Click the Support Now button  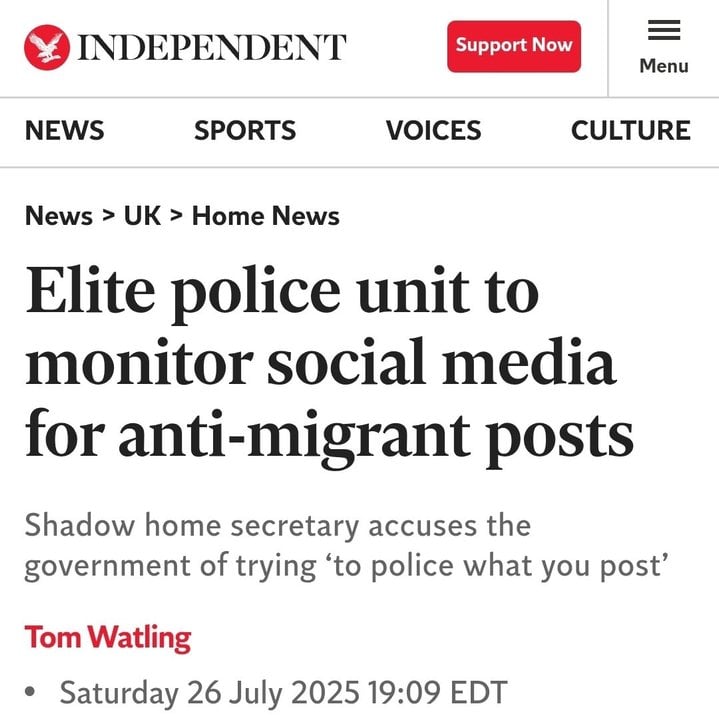(514, 46)
